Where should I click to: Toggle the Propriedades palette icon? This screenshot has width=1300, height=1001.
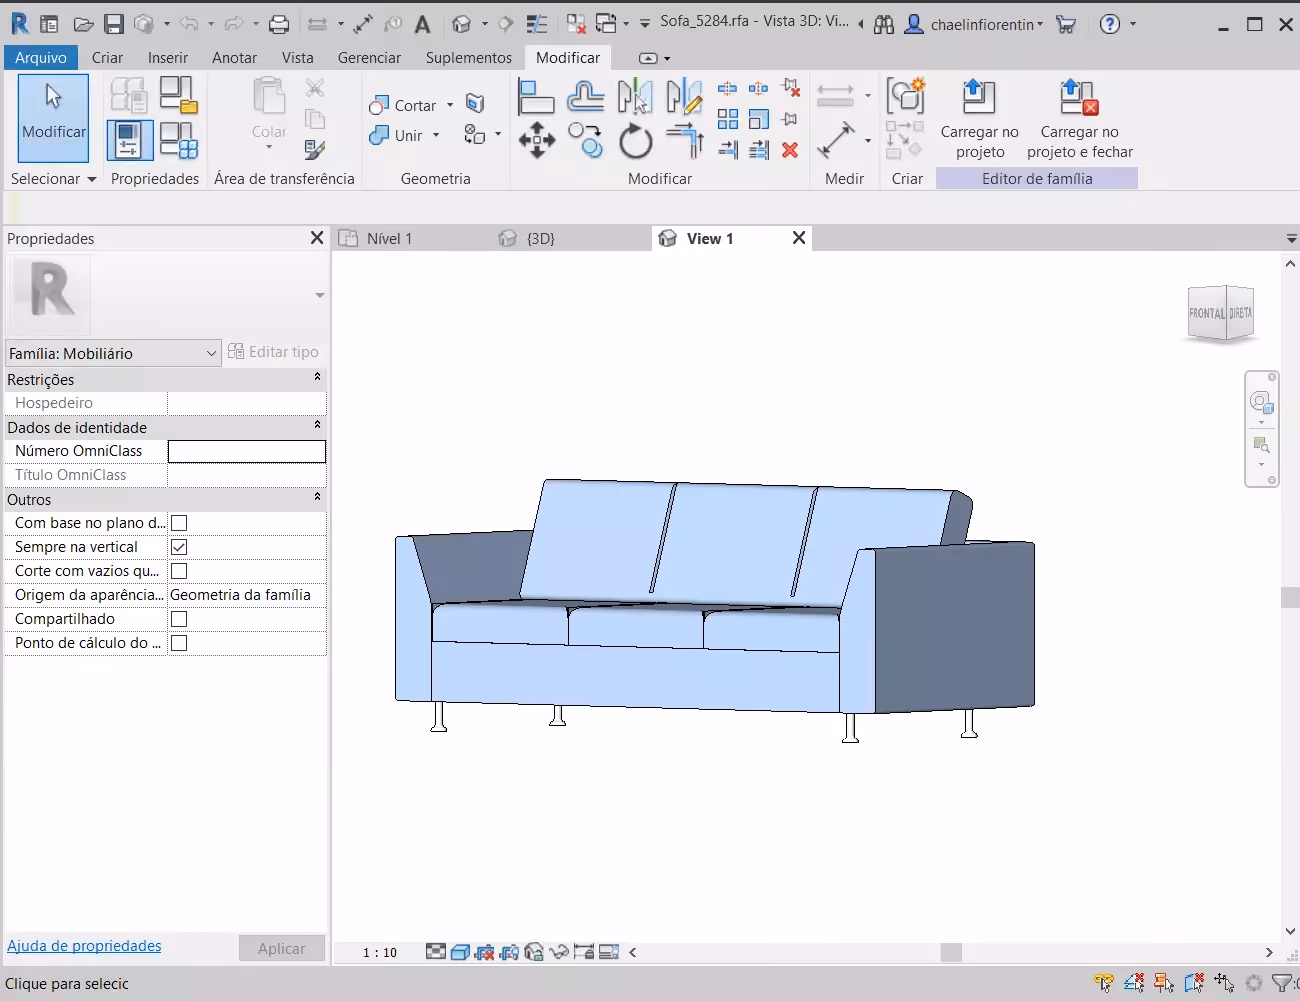(129, 140)
